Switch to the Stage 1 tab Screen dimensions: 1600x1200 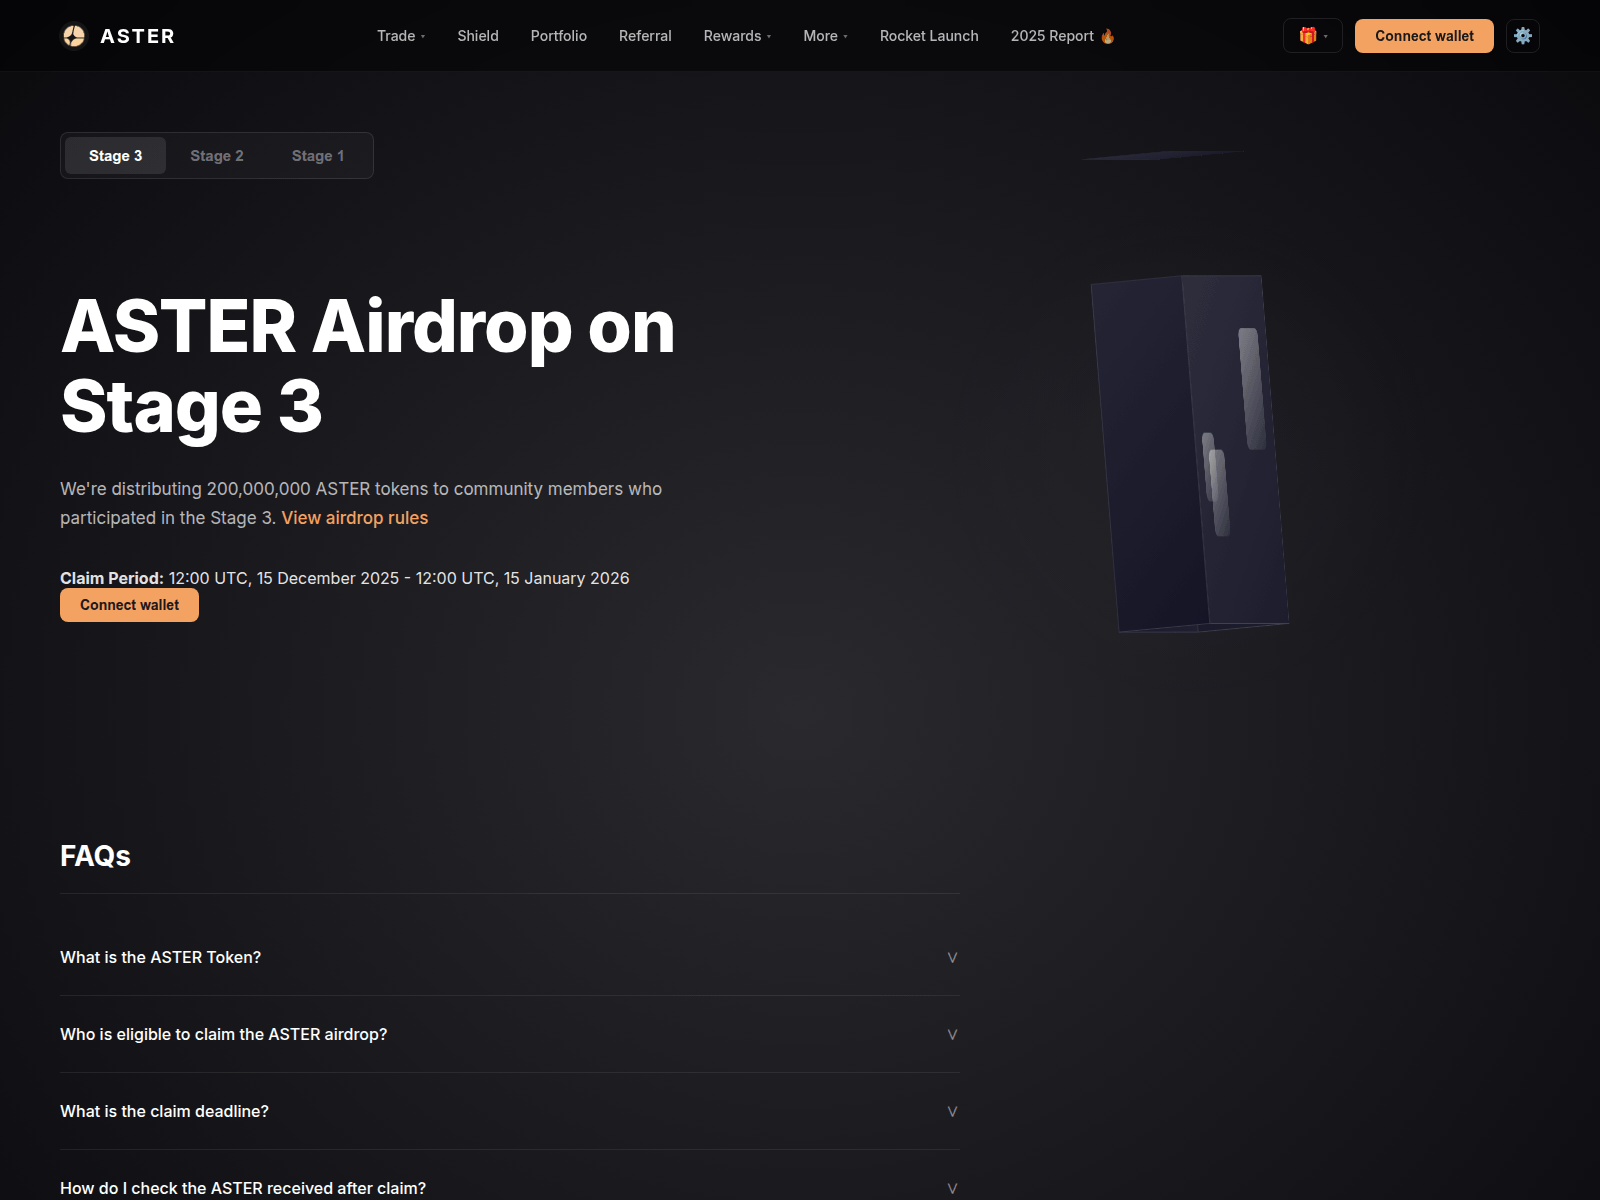coord(318,156)
